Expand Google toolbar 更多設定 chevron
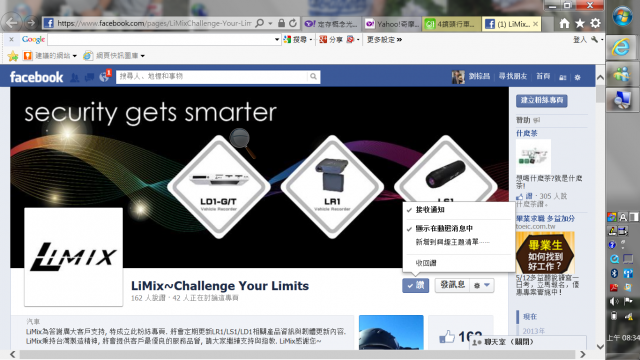This screenshot has width=640, height=360. (399, 40)
